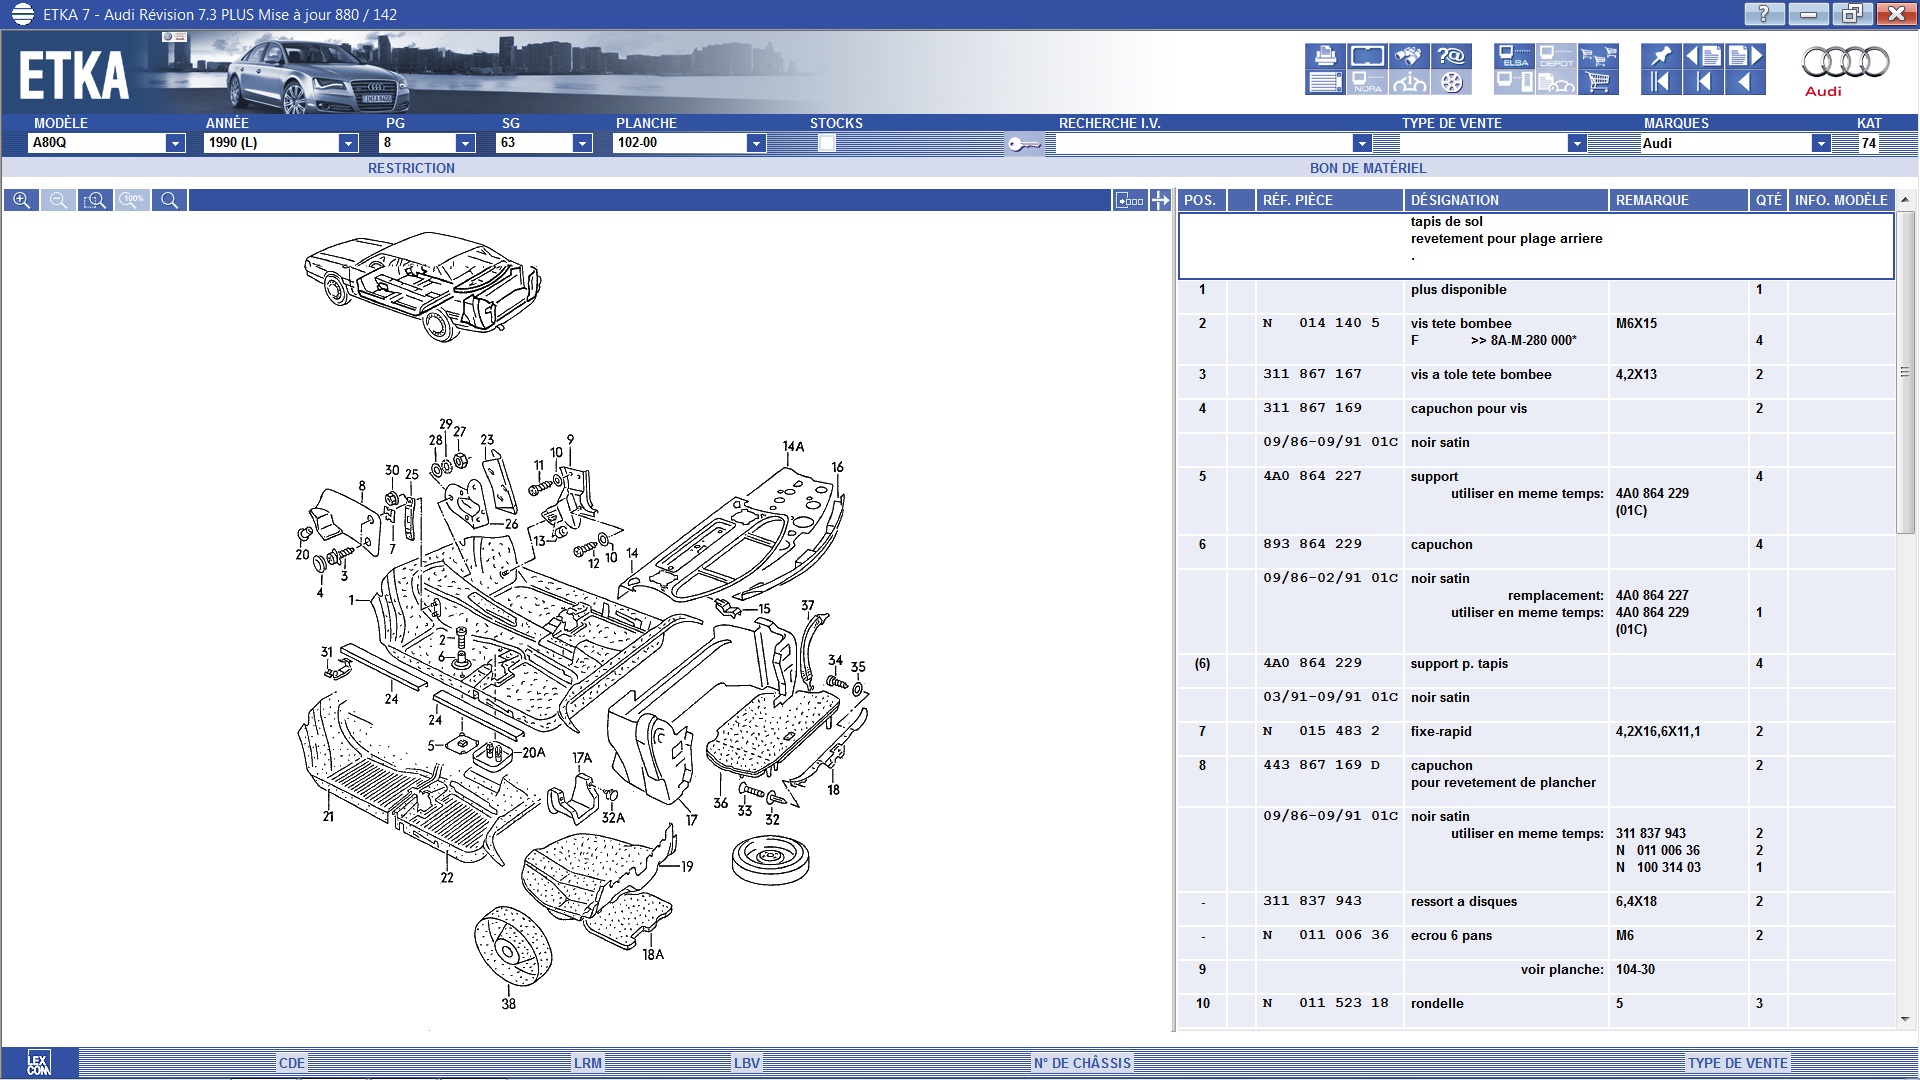Open the Help question mark button in the title bar

[1764, 14]
